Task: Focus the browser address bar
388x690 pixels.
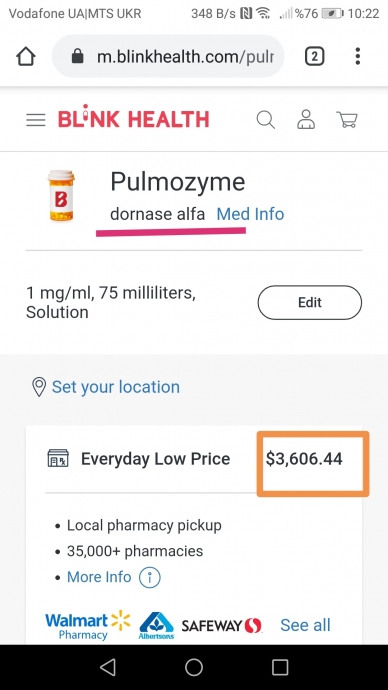Action: pyautogui.click(x=168, y=56)
